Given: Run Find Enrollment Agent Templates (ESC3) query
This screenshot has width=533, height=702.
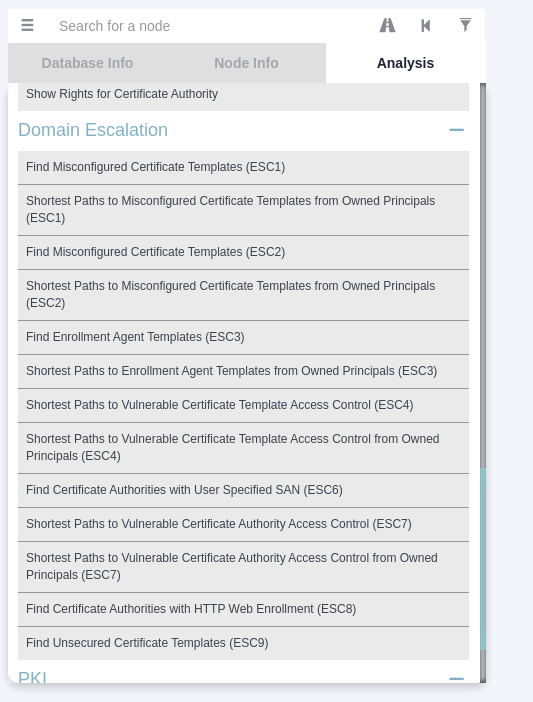Looking at the screenshot, I should [243, 337].
